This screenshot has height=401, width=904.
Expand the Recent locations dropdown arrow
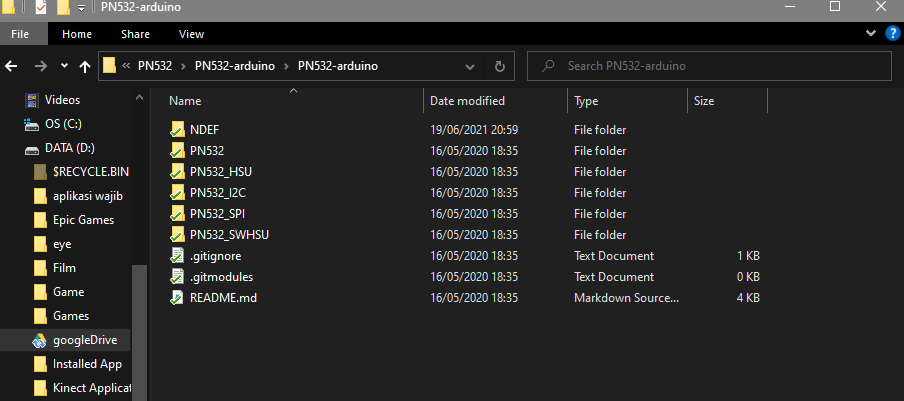coord(64,66)
